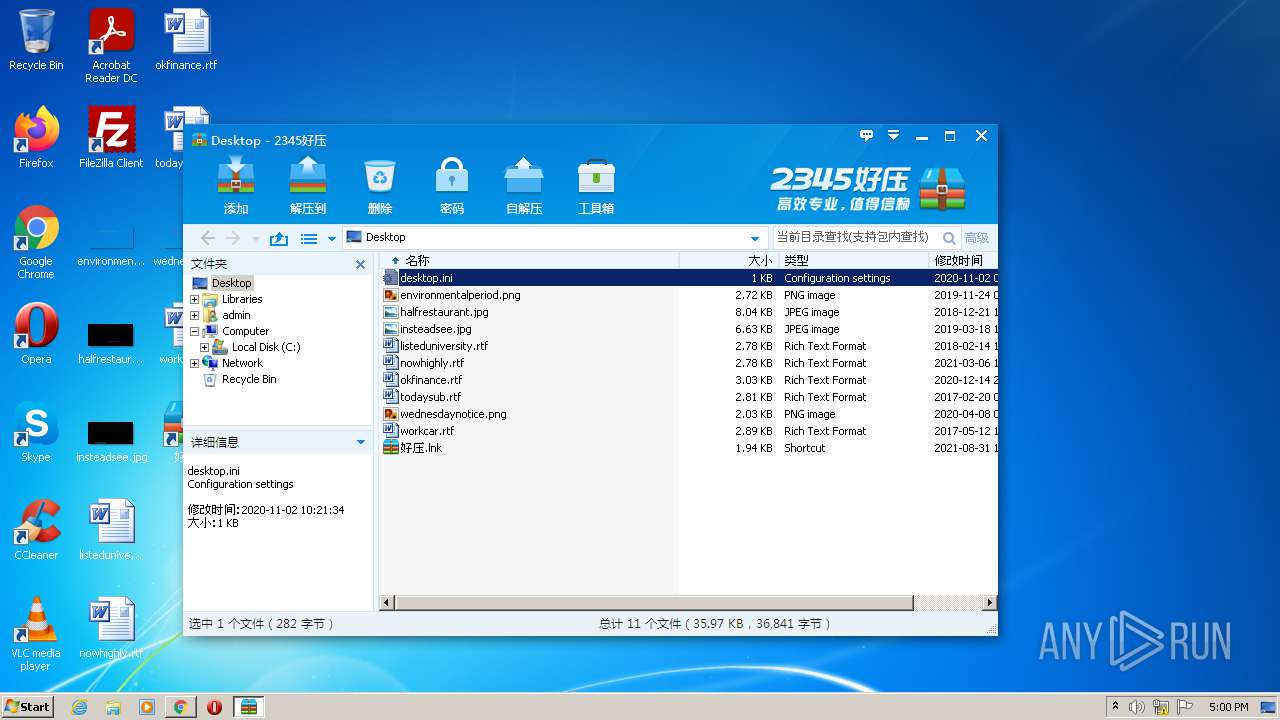Open Acrobat Reader DC desktop icon
This screenshot has width=1280, height=720.
tap(111, 46)
